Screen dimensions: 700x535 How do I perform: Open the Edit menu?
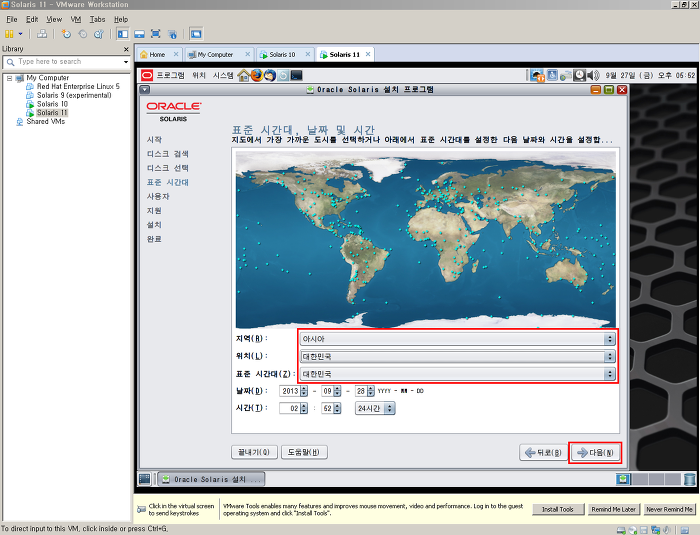(32, 19)
